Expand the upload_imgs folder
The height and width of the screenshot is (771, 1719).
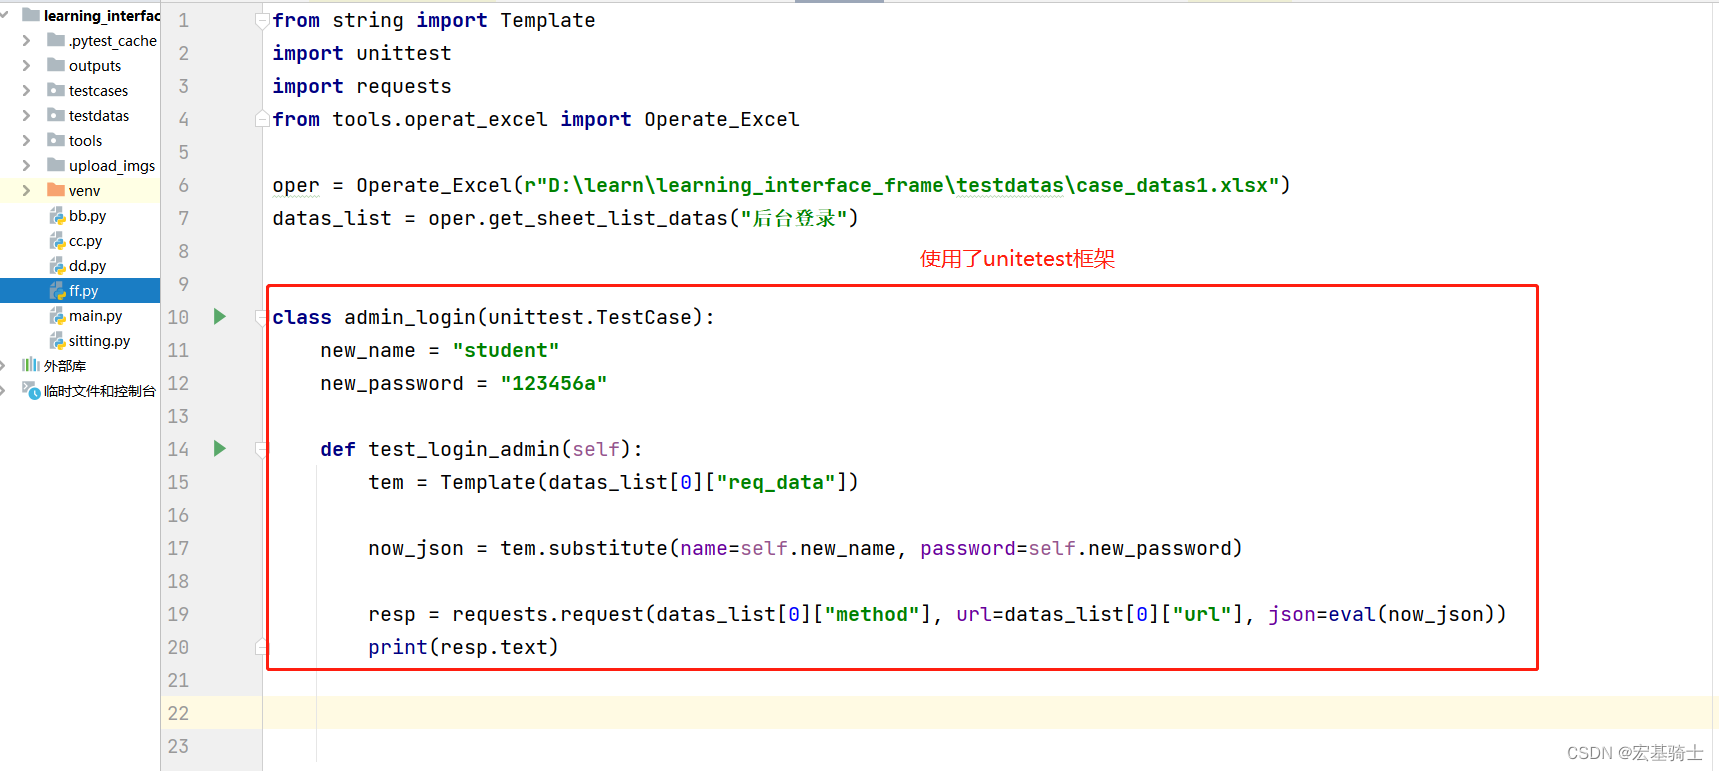27,166
